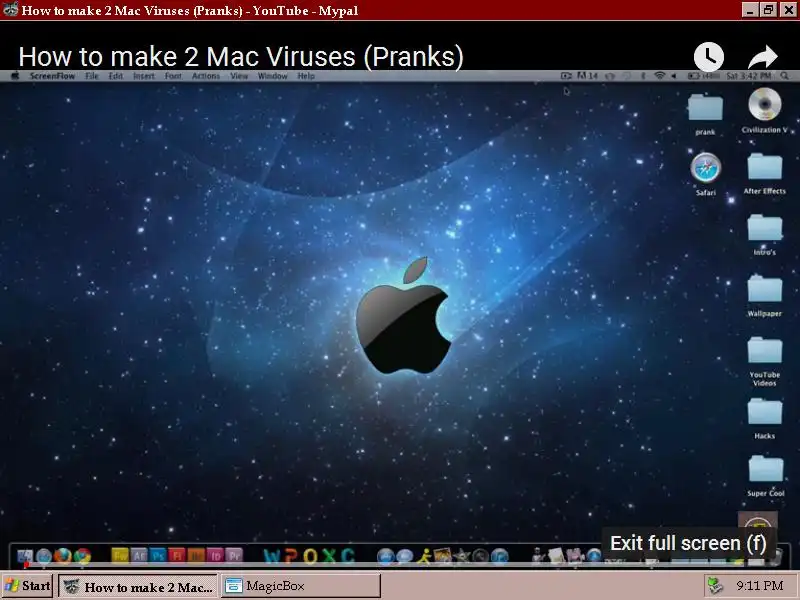The width and height of the screenshot is (800, 600).
Task: Click the Firefox icon in the dock
Action: point(63,555)
